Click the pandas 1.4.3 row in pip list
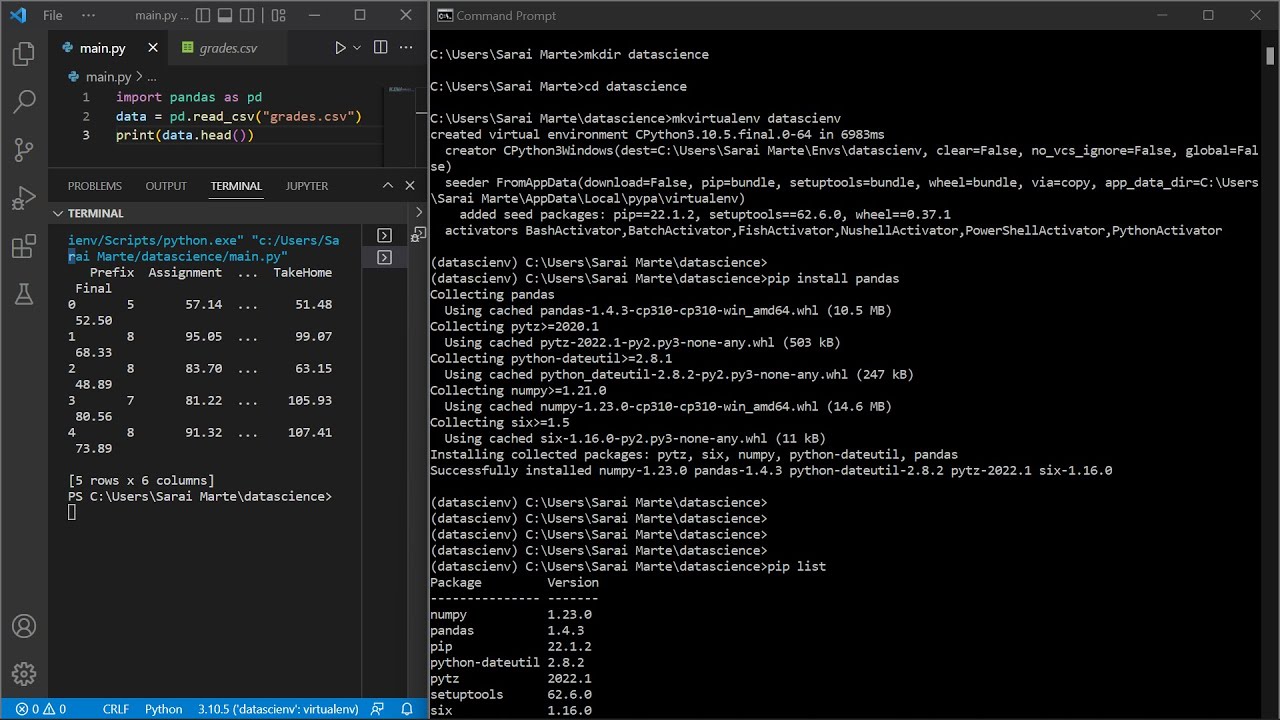1280x720 pixels. pyautogui.click(x=507, y=630)
